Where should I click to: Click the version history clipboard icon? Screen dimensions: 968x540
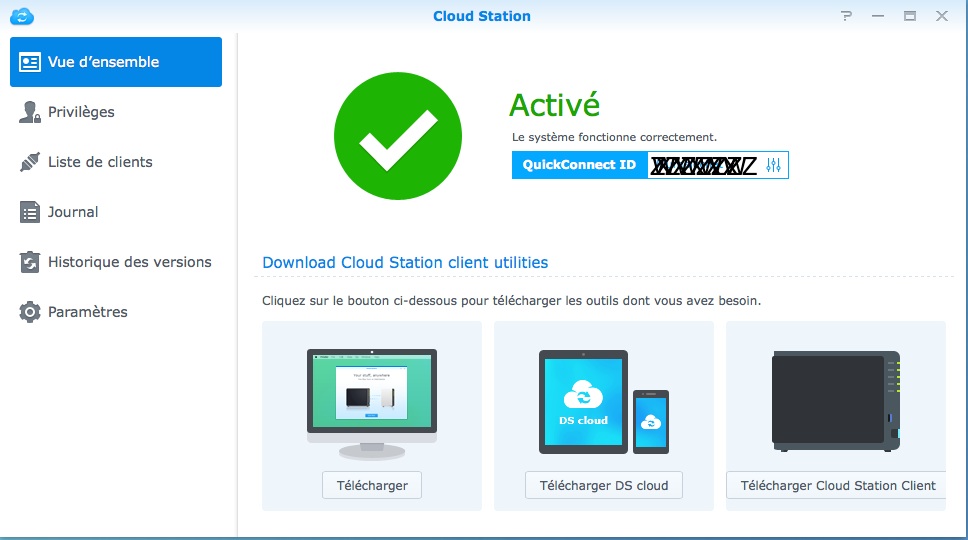30,262
